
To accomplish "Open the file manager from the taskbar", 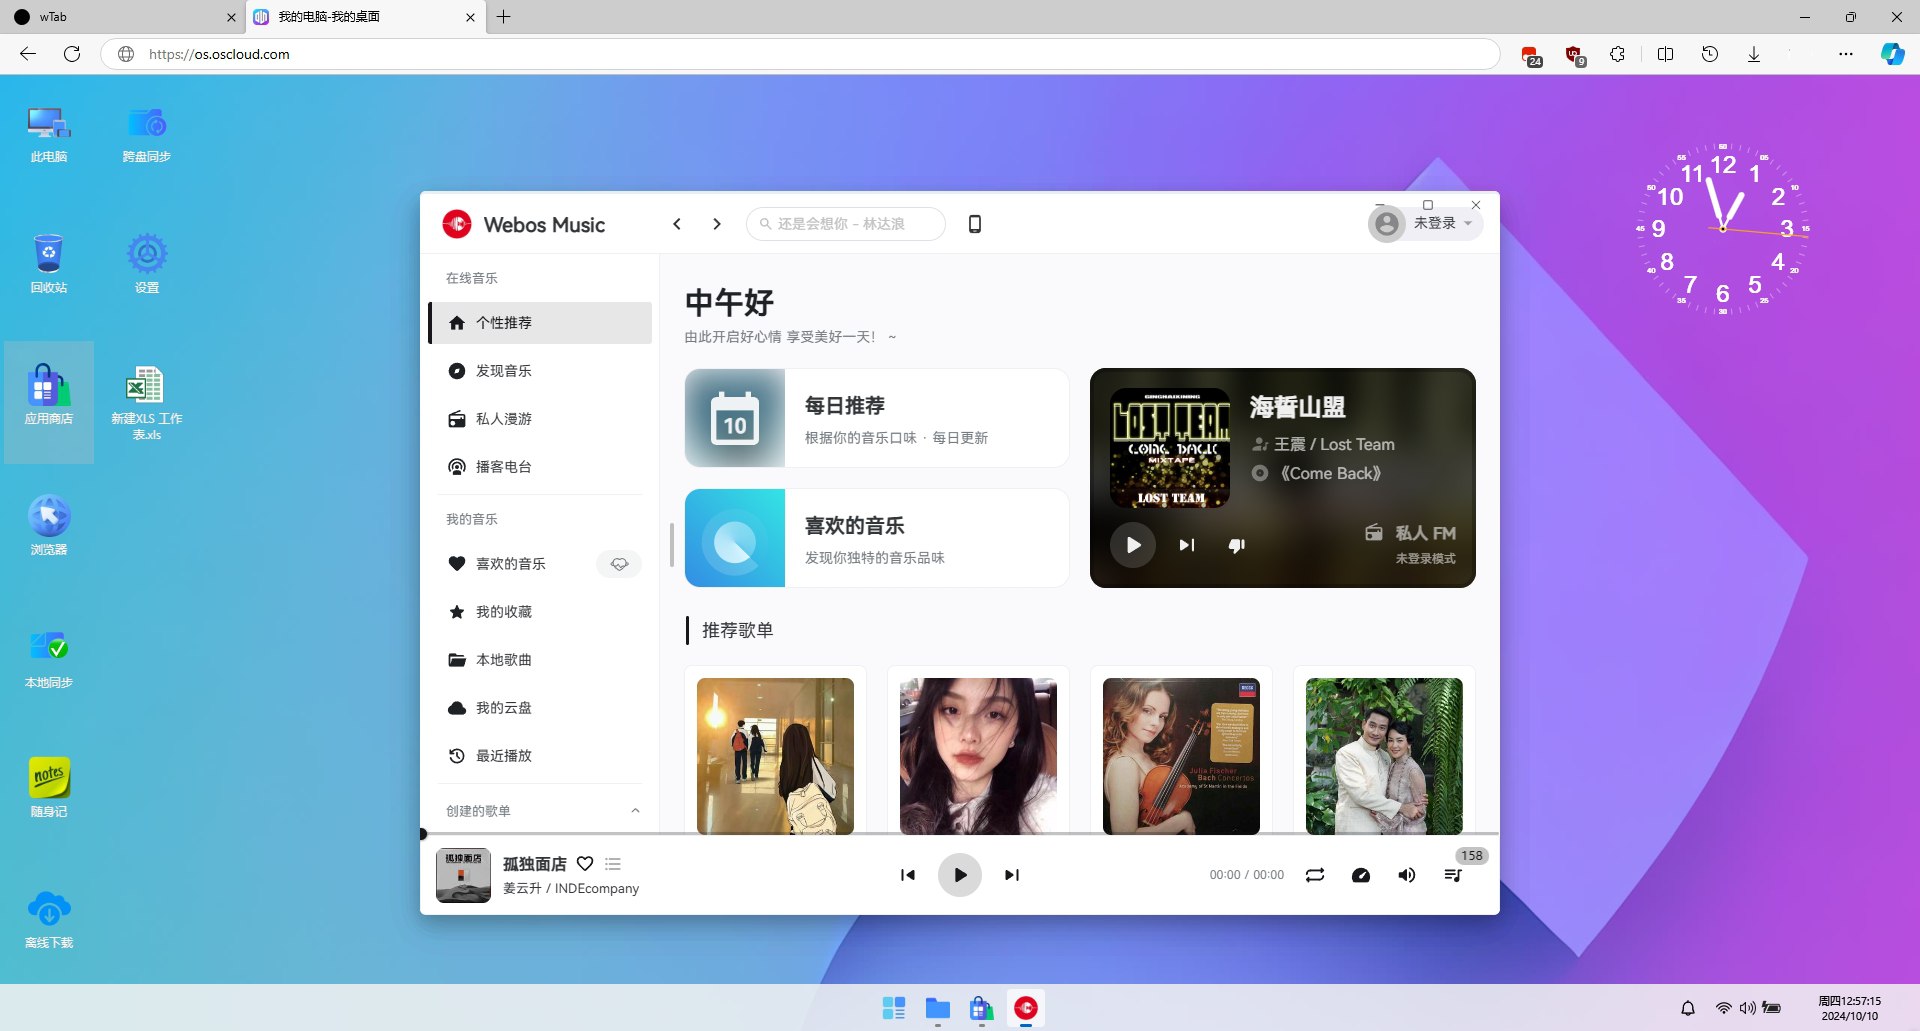I will [x=938, y=1008].
